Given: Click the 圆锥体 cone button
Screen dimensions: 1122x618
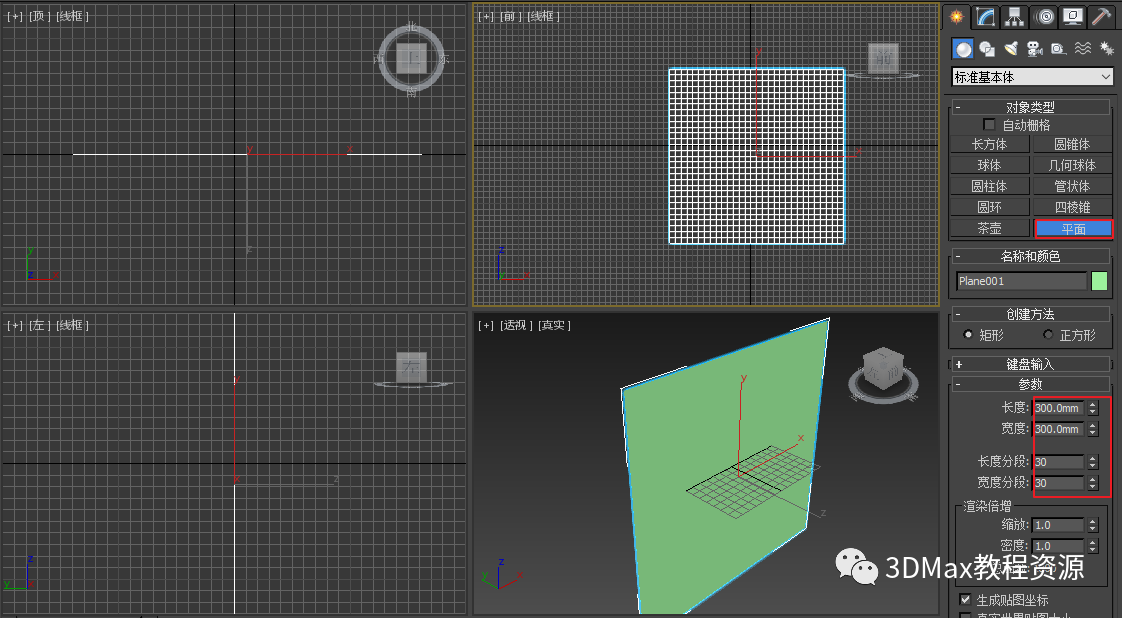Looking at the screenshot, I should click(x=1072, y=144).
